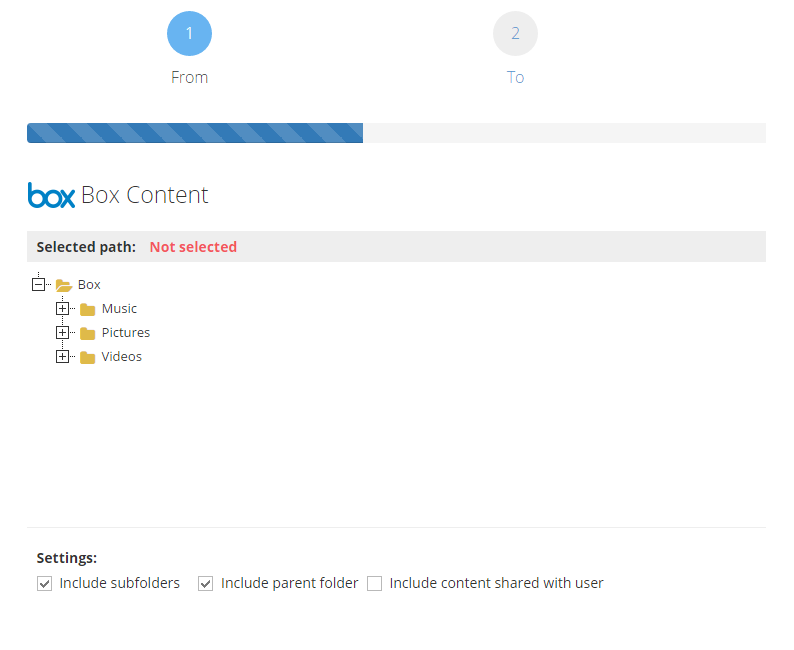This screenshot has width=794, height=650.
Task: Click the blue Box logo
Action: pos(51,195)
